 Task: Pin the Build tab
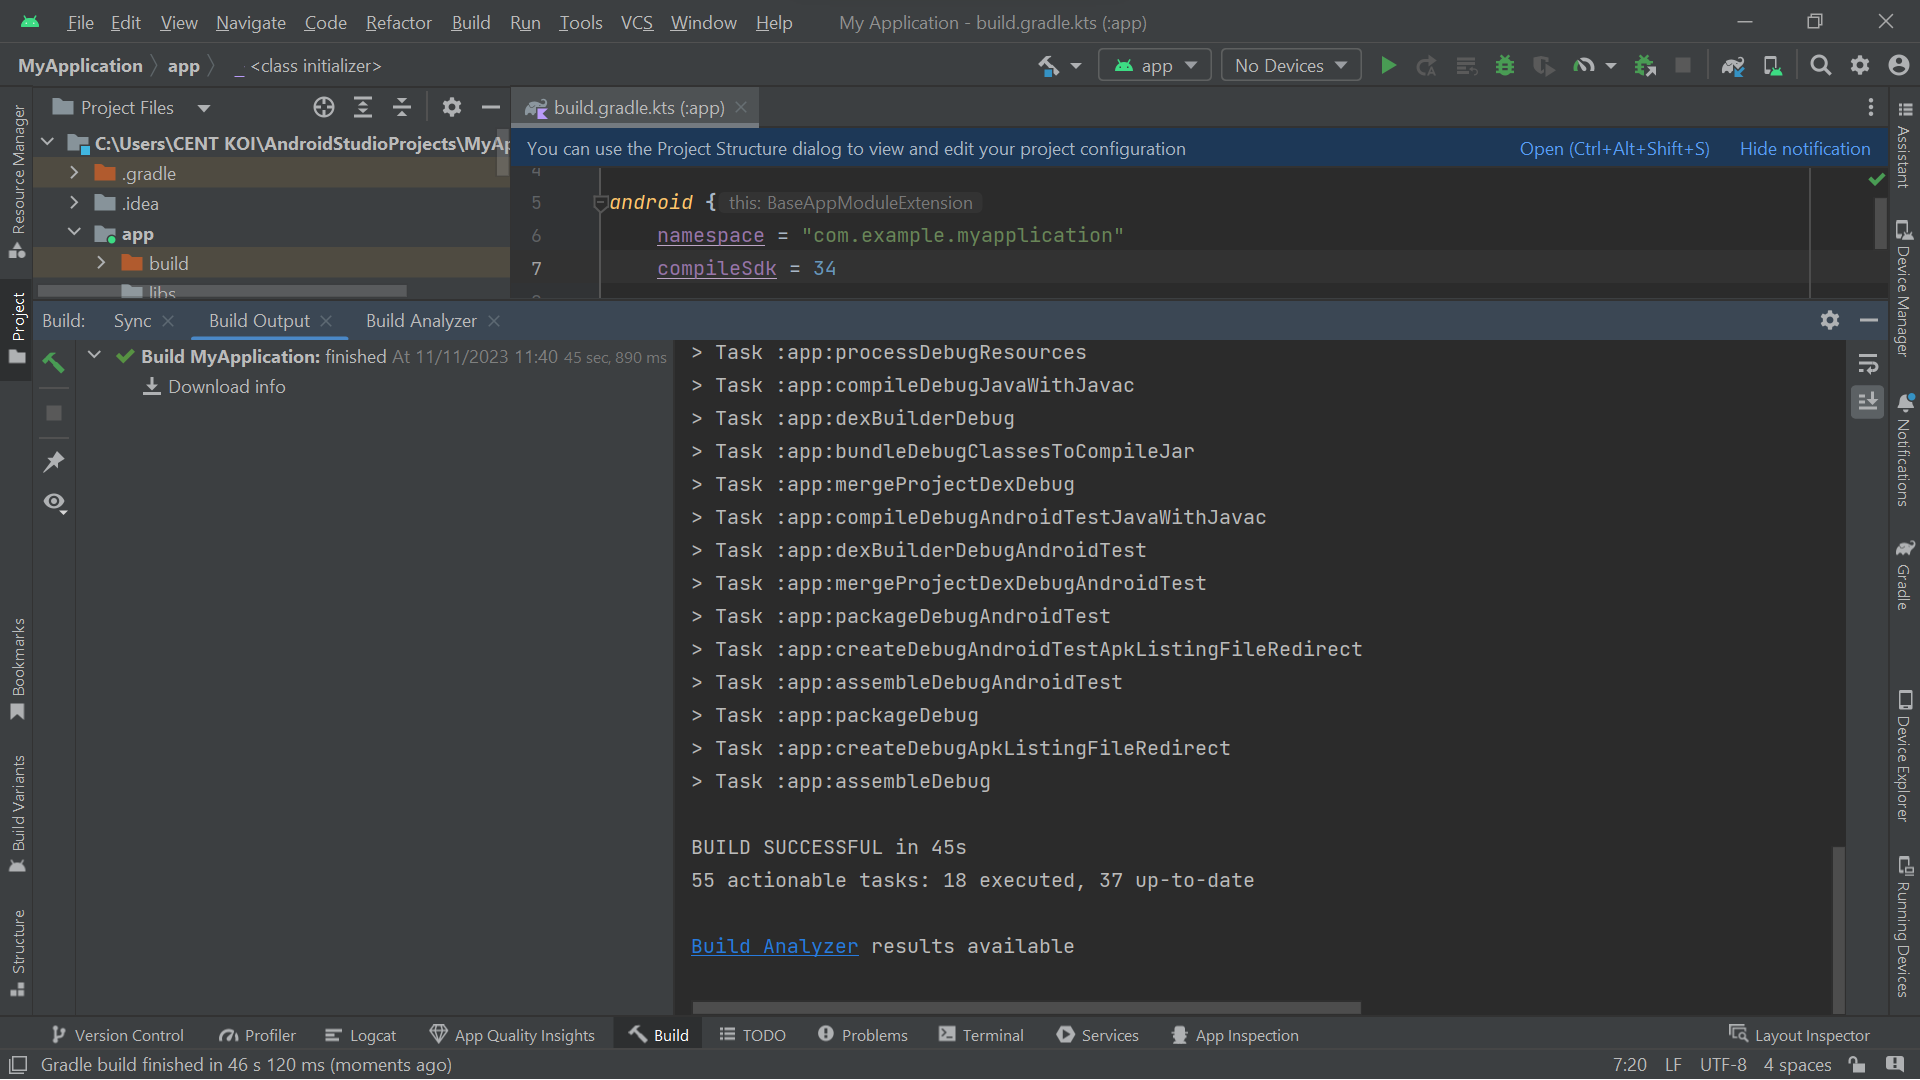click(54, 461)
